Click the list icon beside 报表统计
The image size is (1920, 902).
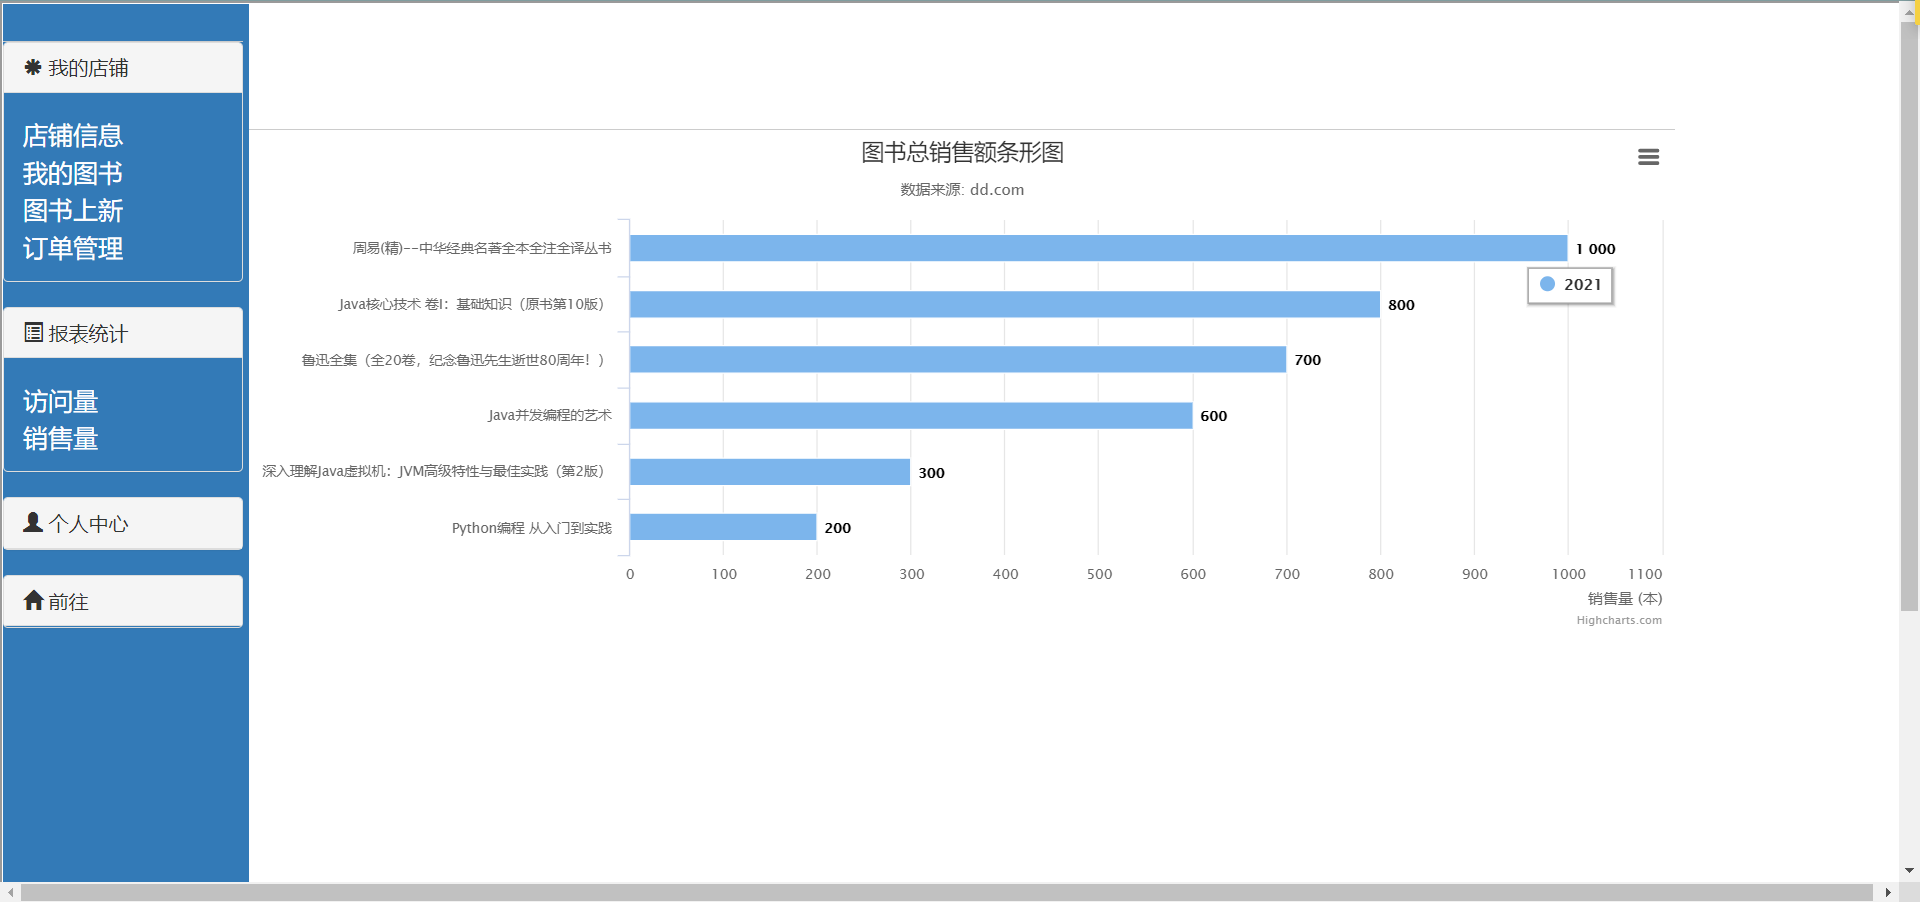(x=34, y=332)
